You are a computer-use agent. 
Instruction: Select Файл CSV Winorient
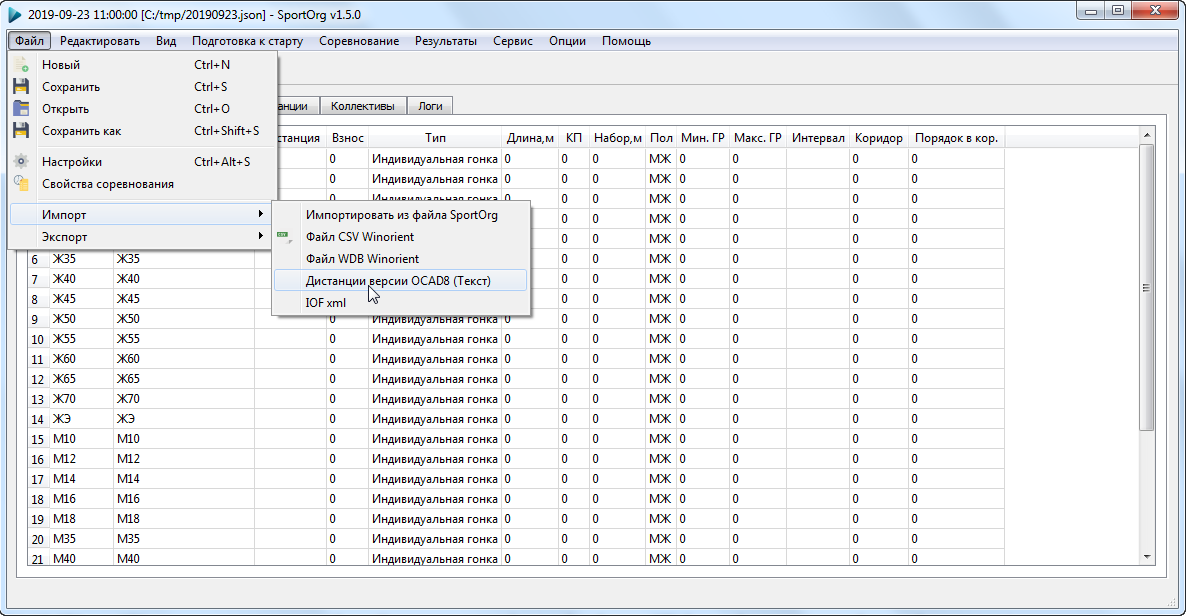(401, 237)
